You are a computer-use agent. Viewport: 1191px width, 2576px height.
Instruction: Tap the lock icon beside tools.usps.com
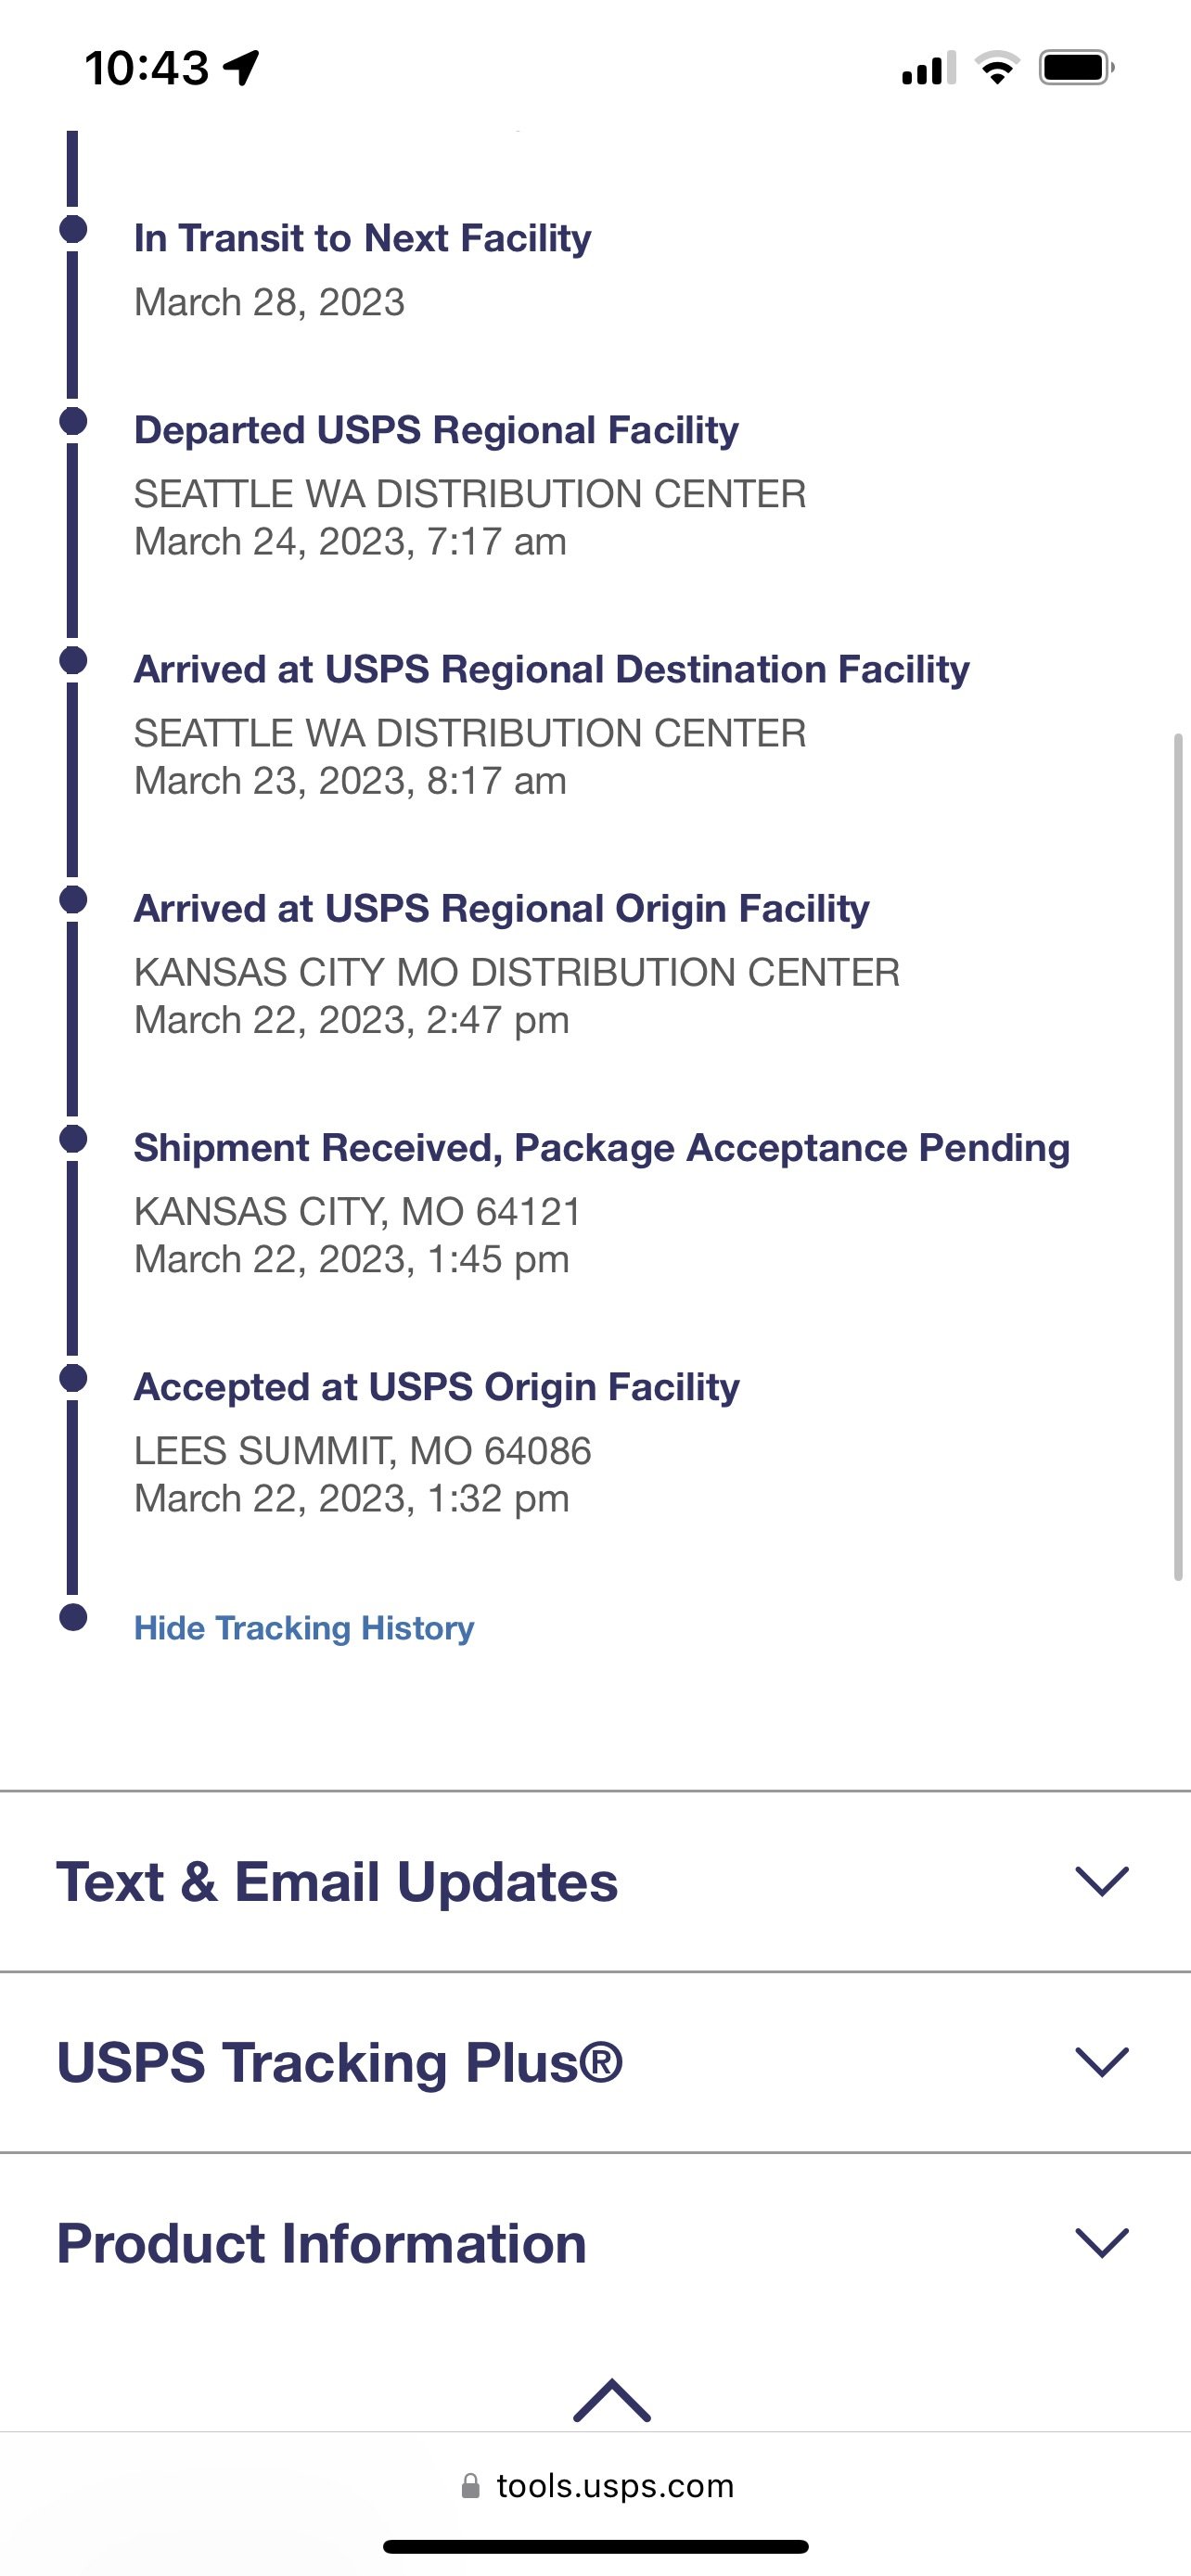[470, 2486]
